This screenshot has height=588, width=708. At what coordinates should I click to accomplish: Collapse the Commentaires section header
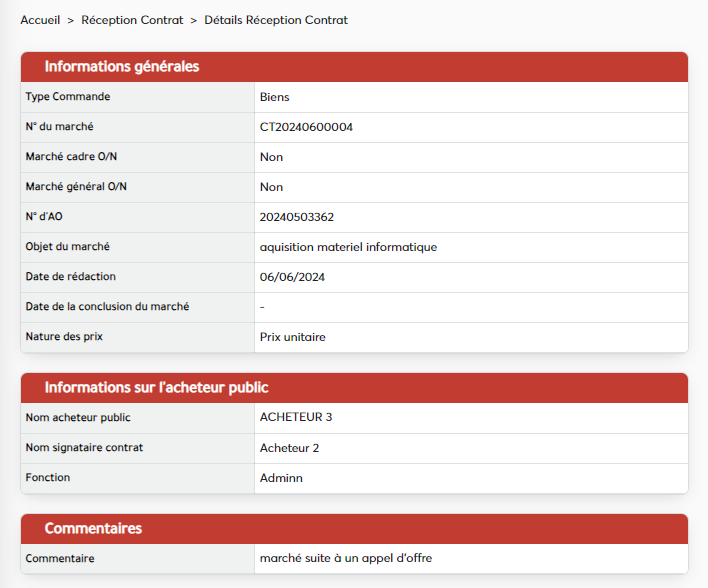pyautogui.click(x=93, y=528)
